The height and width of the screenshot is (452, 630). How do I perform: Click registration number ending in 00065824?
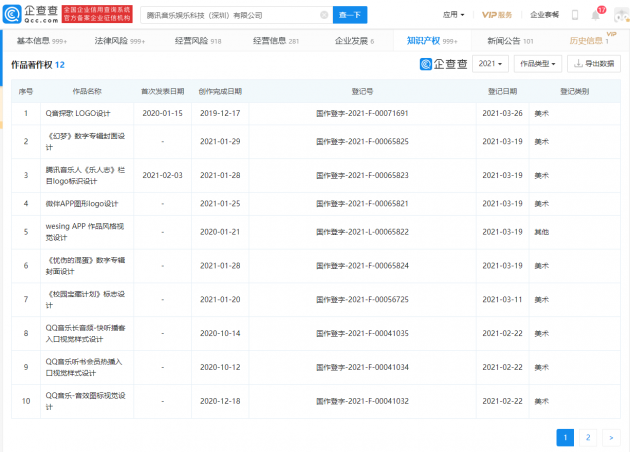click(x=362, y=266)
